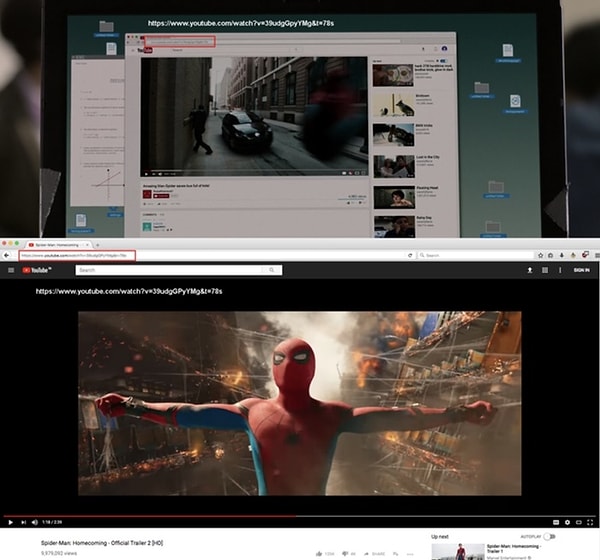
Task: Click the YouTube logo
Action: click(x=38, y=270)
